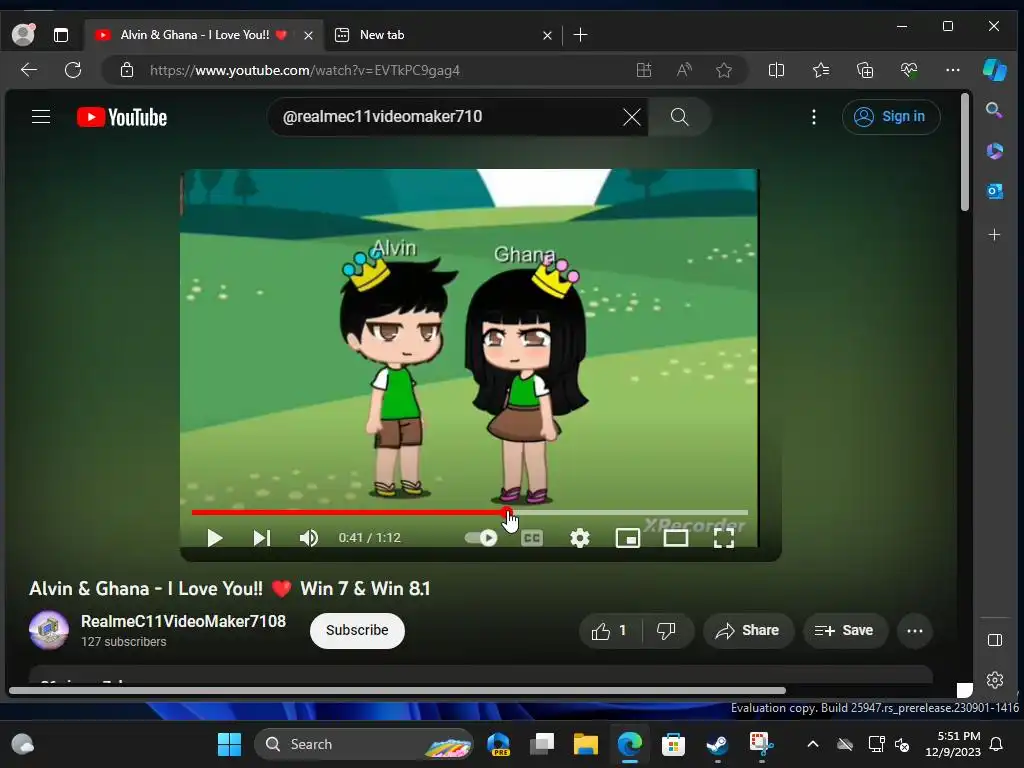Mute the video volume speaker icon
The image size is (1024, 768).
click(308, 538)
